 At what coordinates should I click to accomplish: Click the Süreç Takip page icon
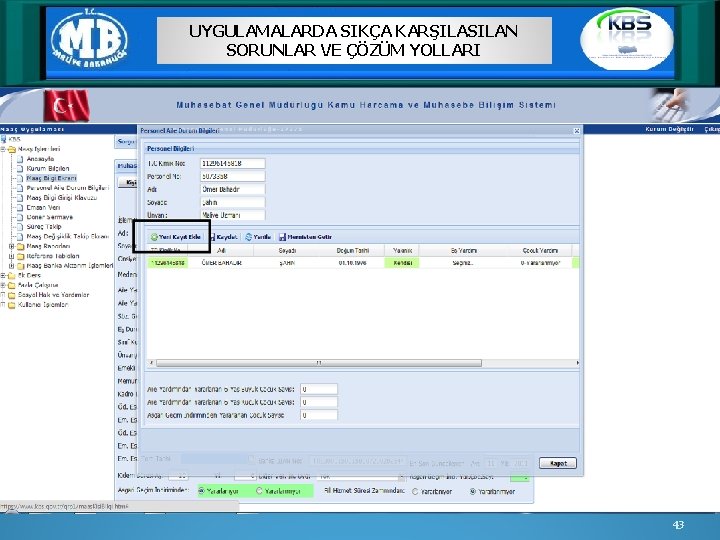20,227
